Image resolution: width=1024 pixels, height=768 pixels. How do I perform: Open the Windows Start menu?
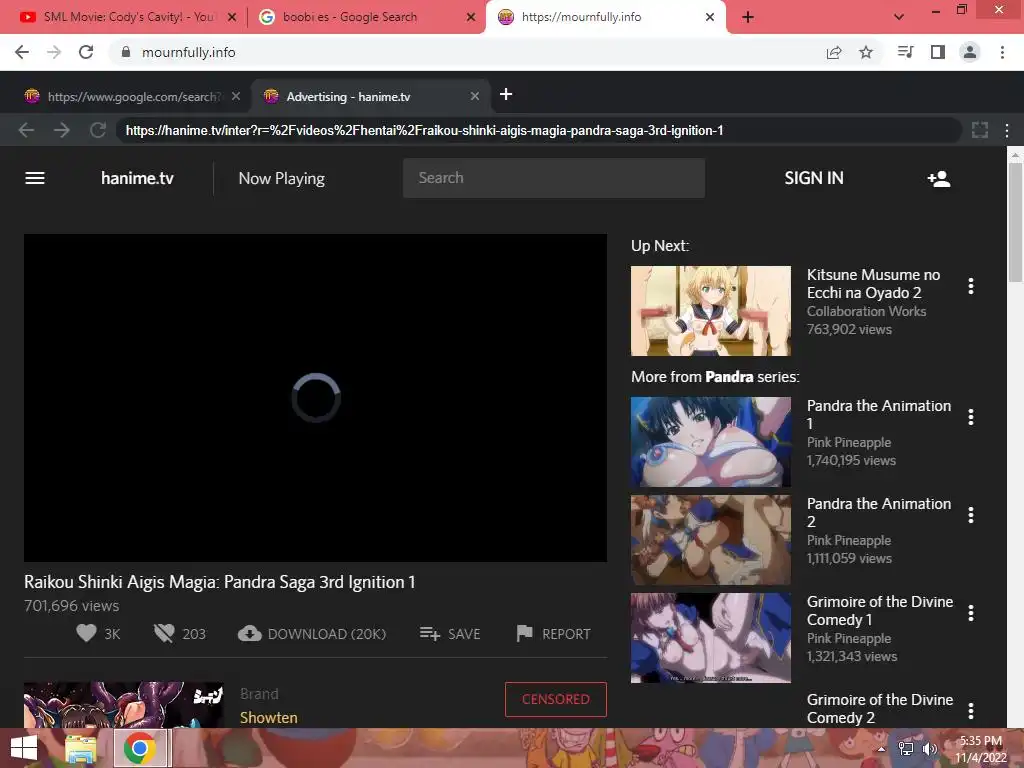(24, 749)
